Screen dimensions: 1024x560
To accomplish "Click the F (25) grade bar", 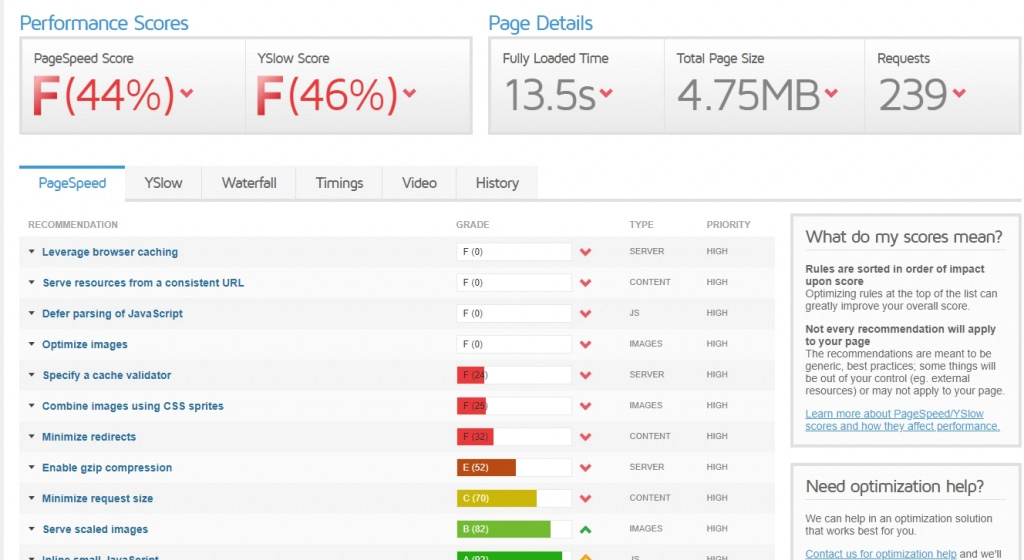I will (x=514, y=406).
